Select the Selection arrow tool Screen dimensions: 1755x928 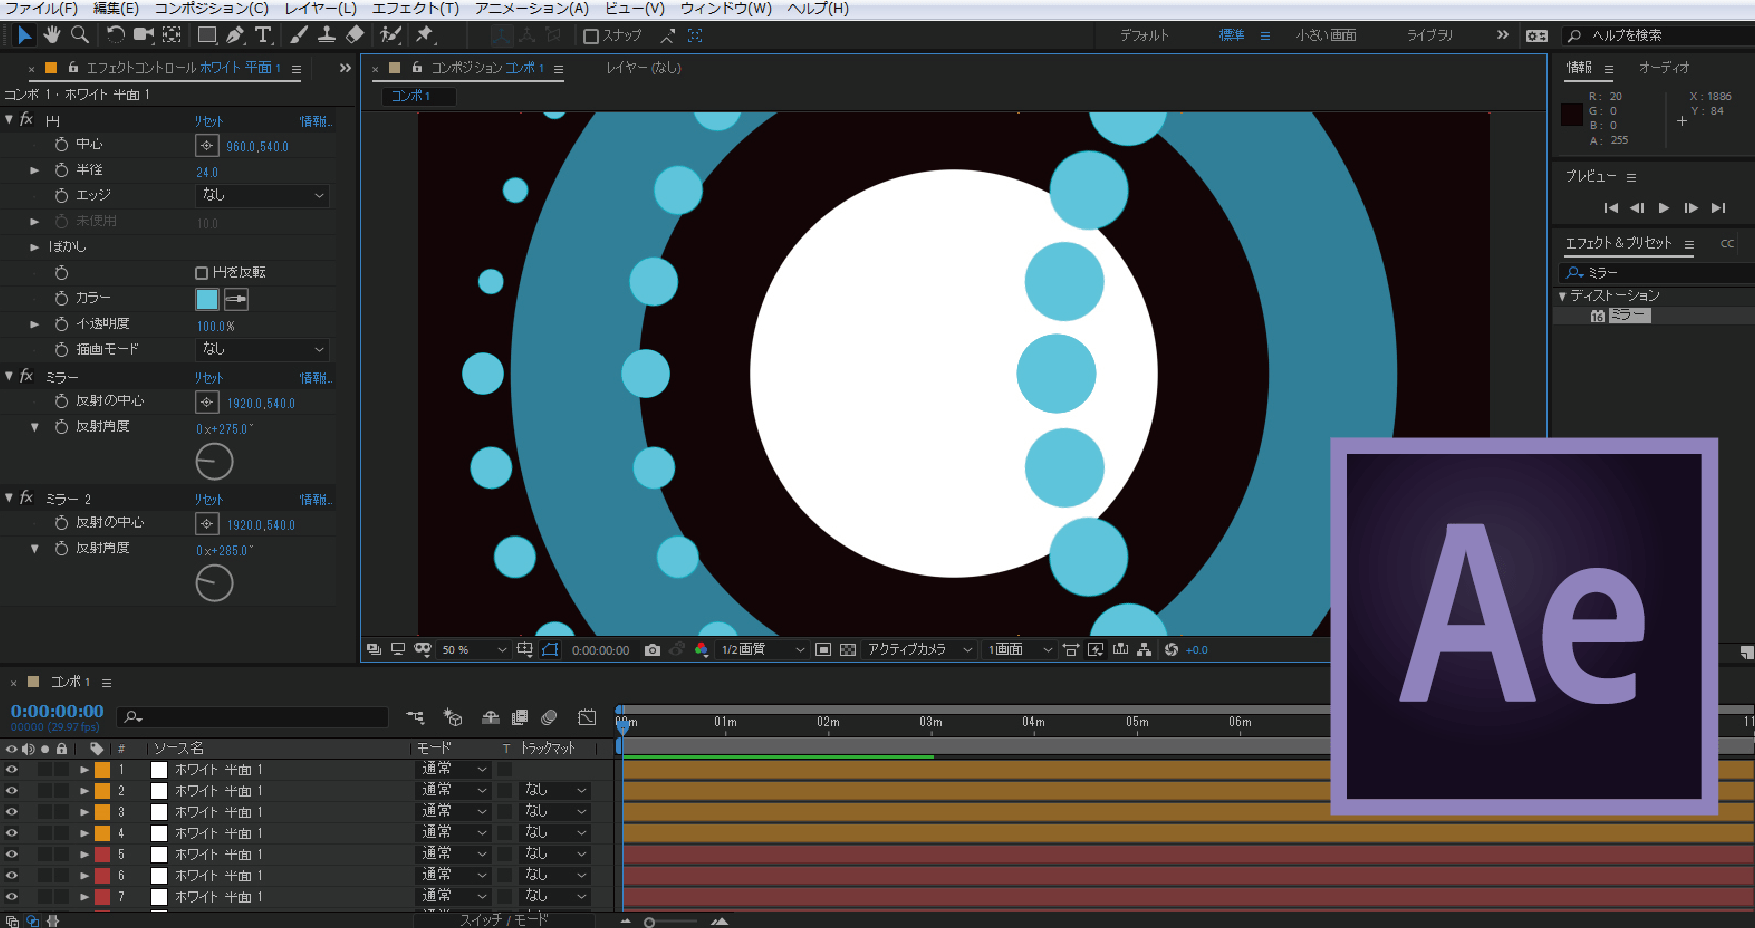point(25,35)
